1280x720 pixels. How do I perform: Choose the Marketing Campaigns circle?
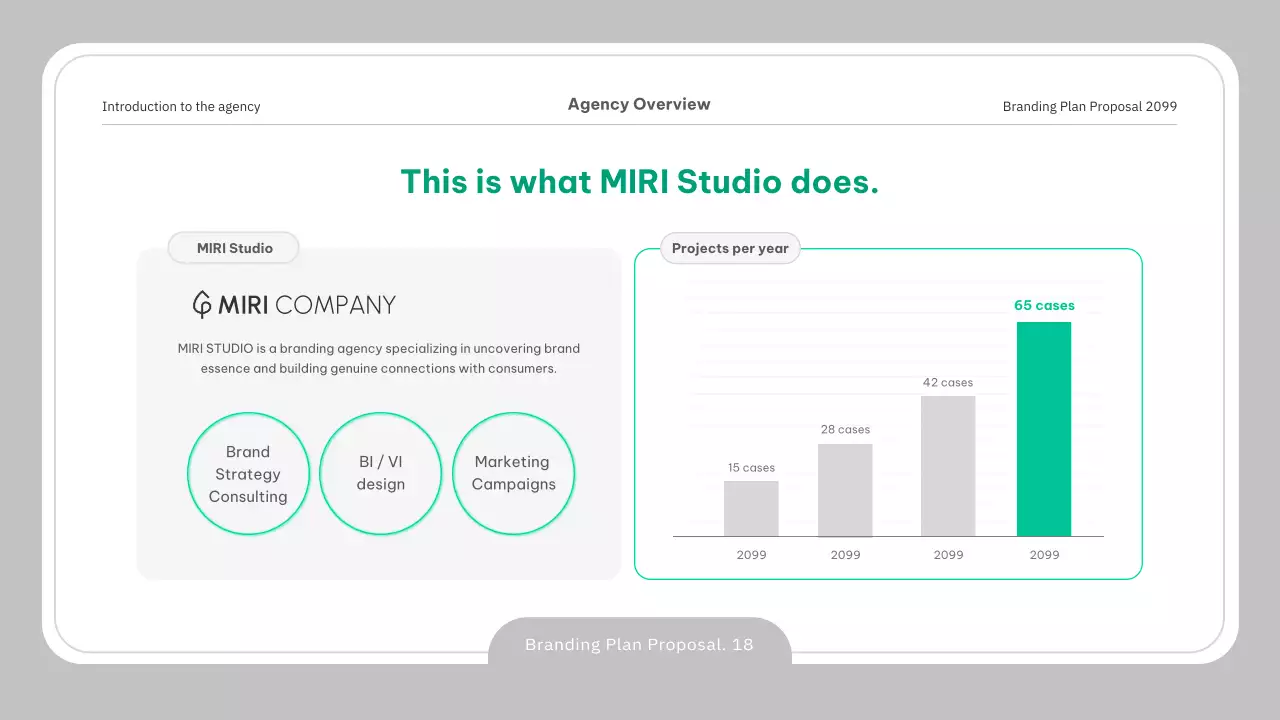[513, 474]
